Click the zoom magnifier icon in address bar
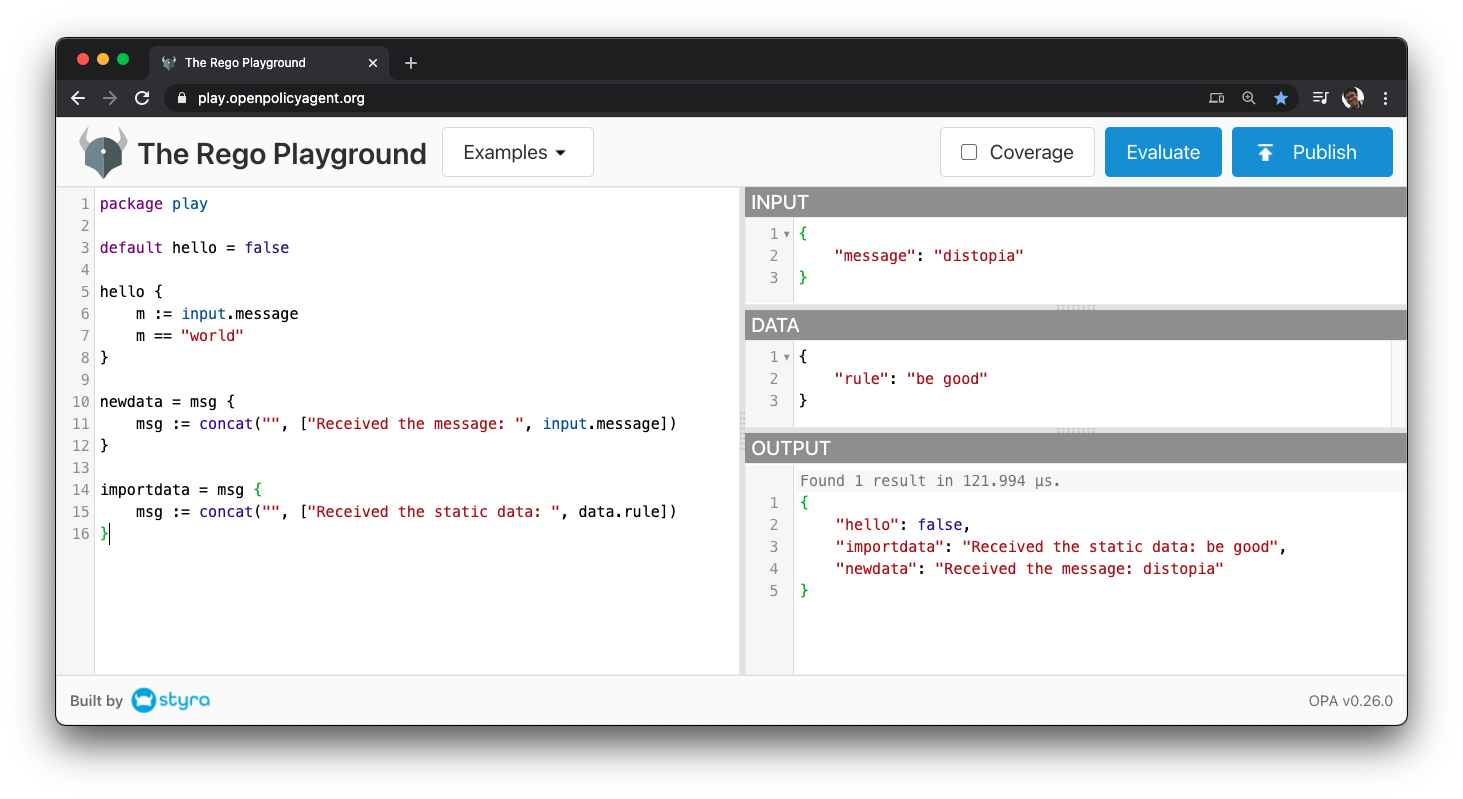This screenshot has width=1463, height=799. click(x=1248, y=98)
